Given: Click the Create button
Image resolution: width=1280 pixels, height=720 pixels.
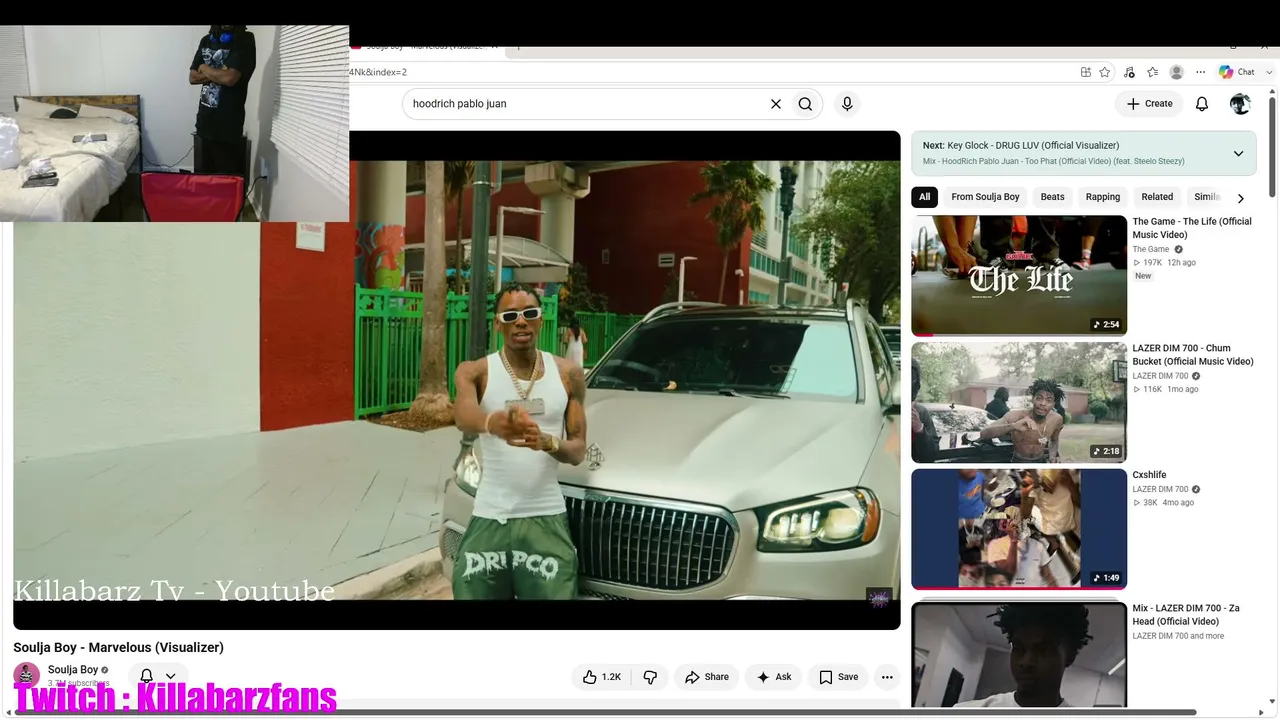Looking at the screenshot, I should pos(1149,104).
